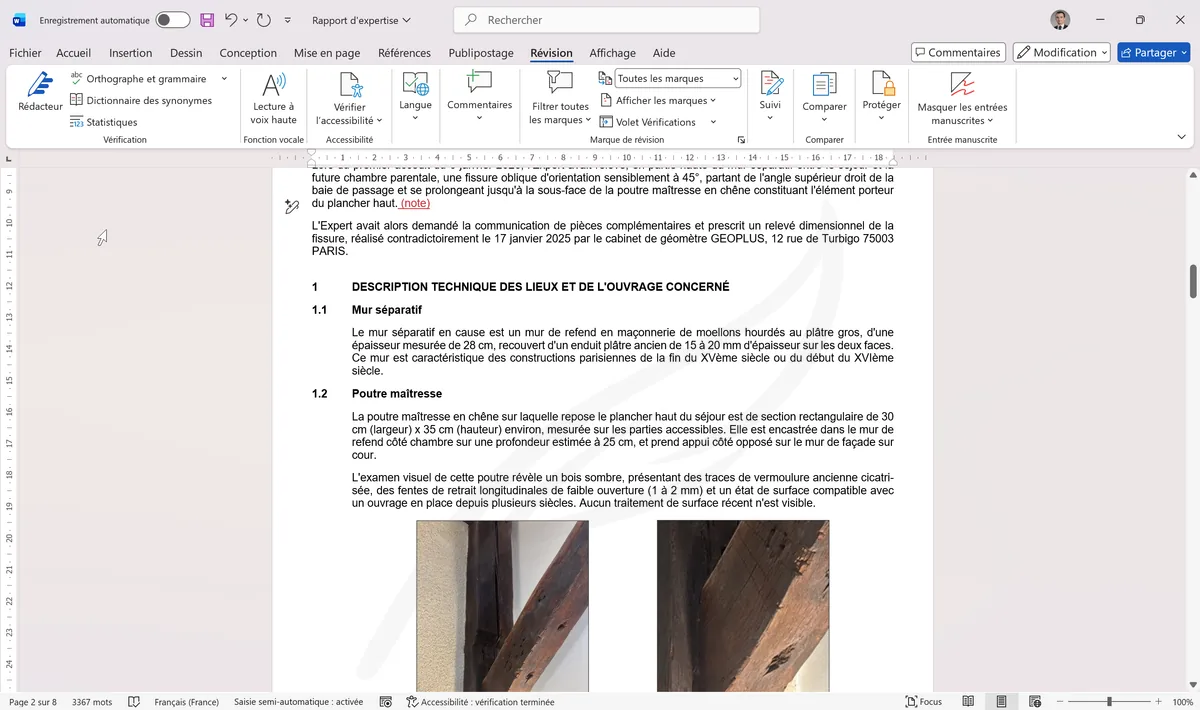The height and width of the screenshot is (710, 1200).
Task: Enable Focus mode in the status bar
Action: [922, 701]
